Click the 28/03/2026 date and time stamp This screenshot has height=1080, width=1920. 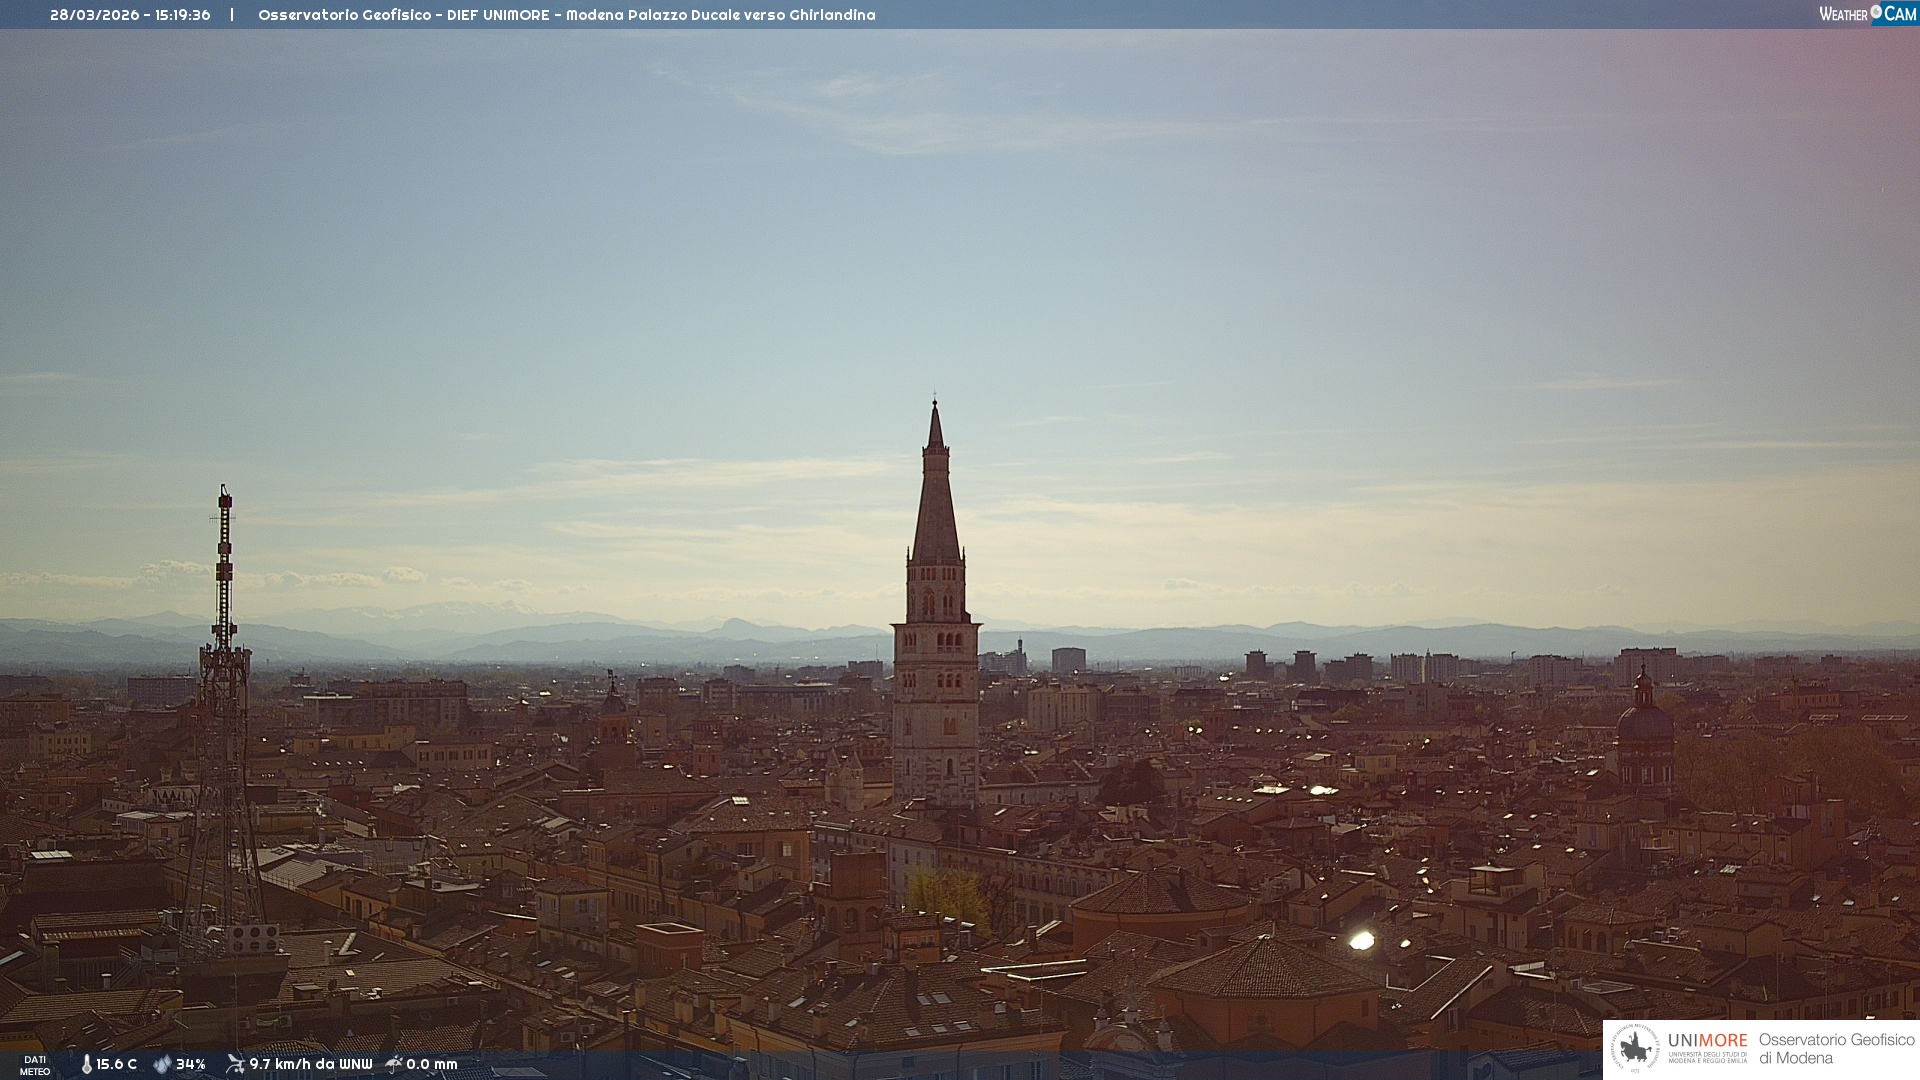(130, 15)
